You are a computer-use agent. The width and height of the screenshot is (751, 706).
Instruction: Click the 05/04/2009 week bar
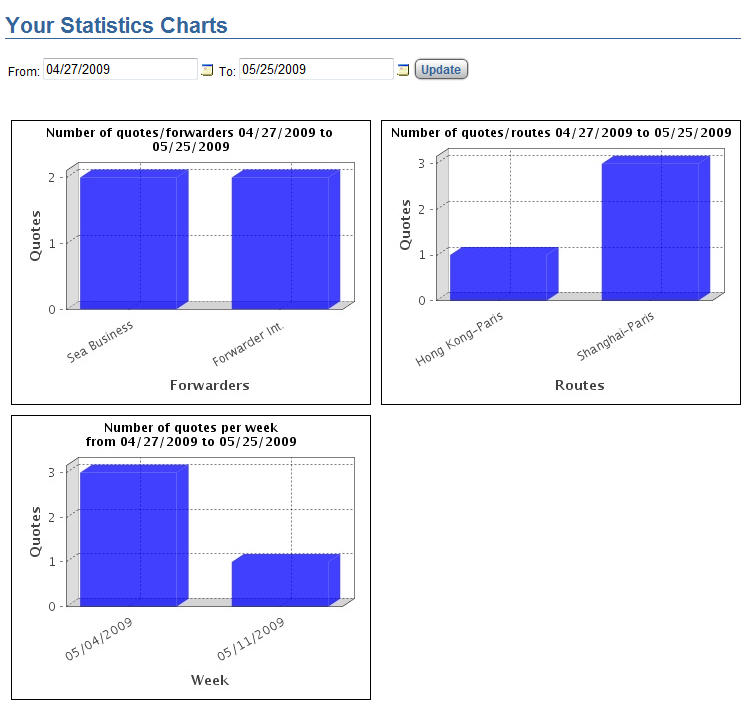pyautogui.click(x=130, y=537)
